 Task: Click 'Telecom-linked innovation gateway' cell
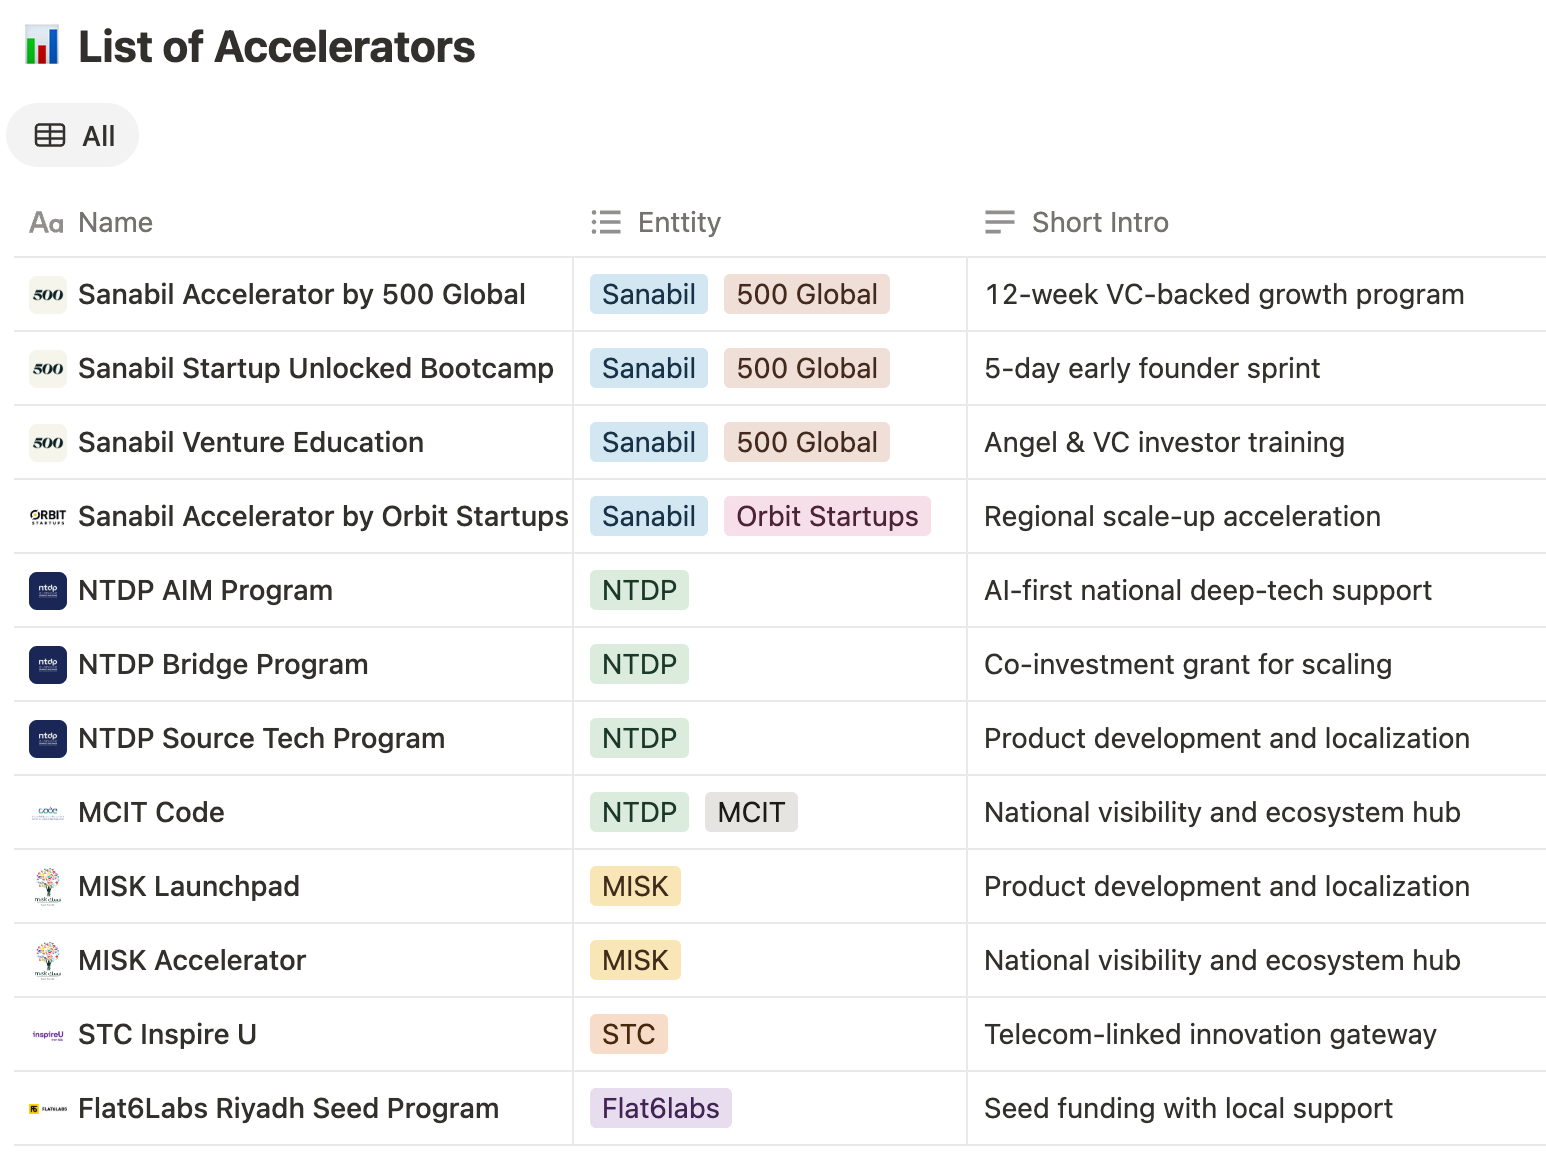1256,1035
